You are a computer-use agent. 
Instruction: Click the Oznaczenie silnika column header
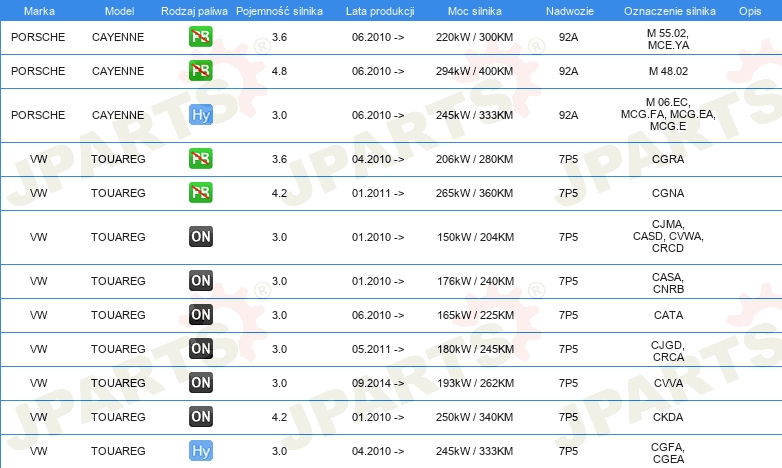pos(669,11)
